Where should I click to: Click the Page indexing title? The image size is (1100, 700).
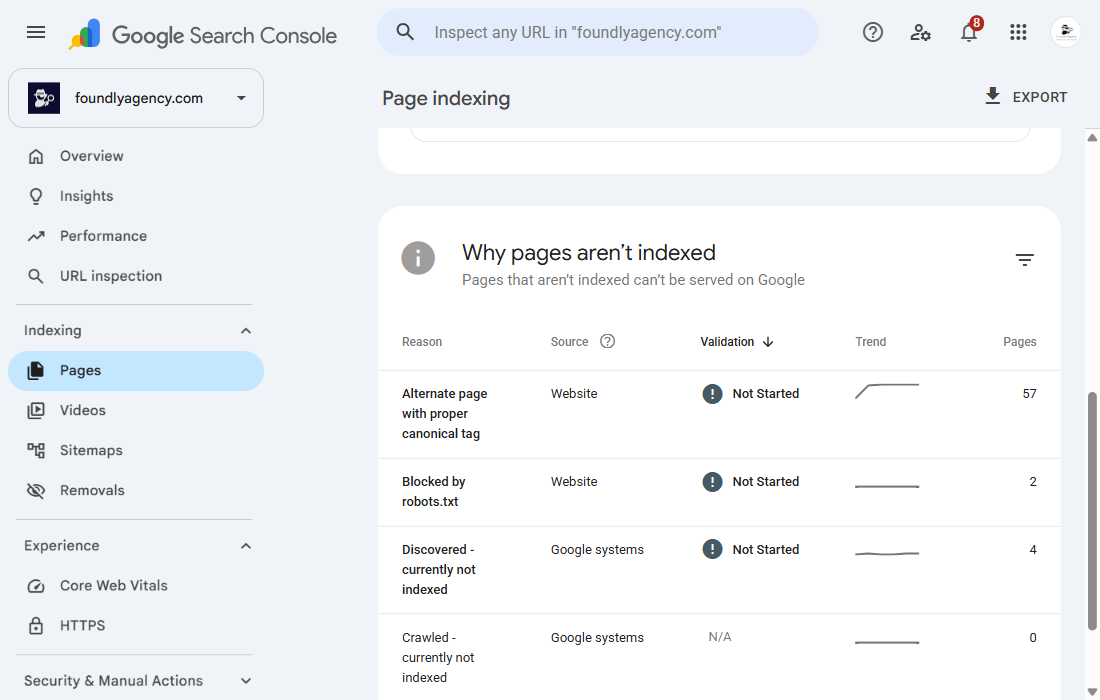446,98
